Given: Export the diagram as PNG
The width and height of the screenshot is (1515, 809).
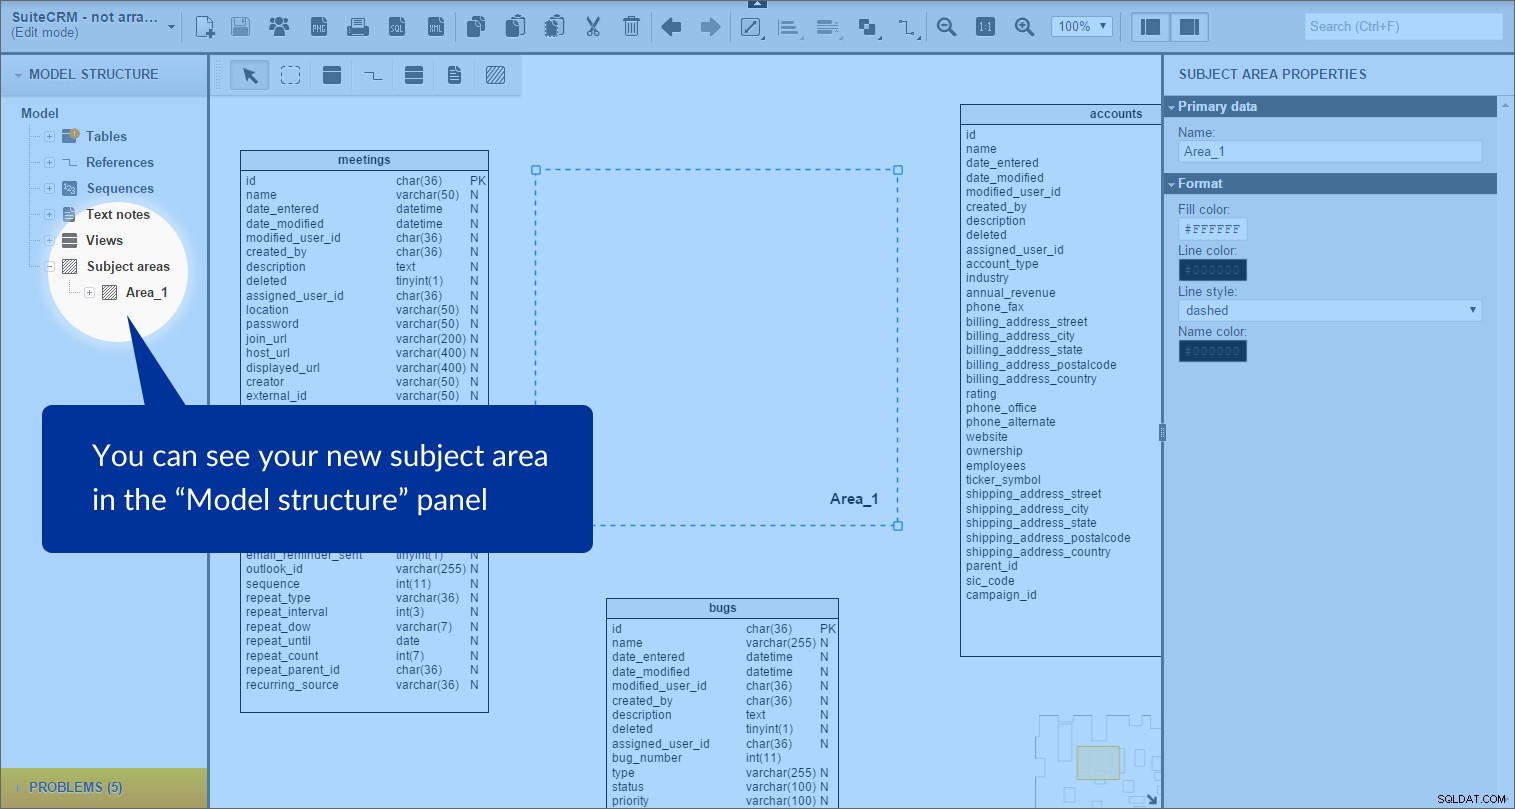Looking at the screenshot, I should pyautogui.click(x=319, y=27).
